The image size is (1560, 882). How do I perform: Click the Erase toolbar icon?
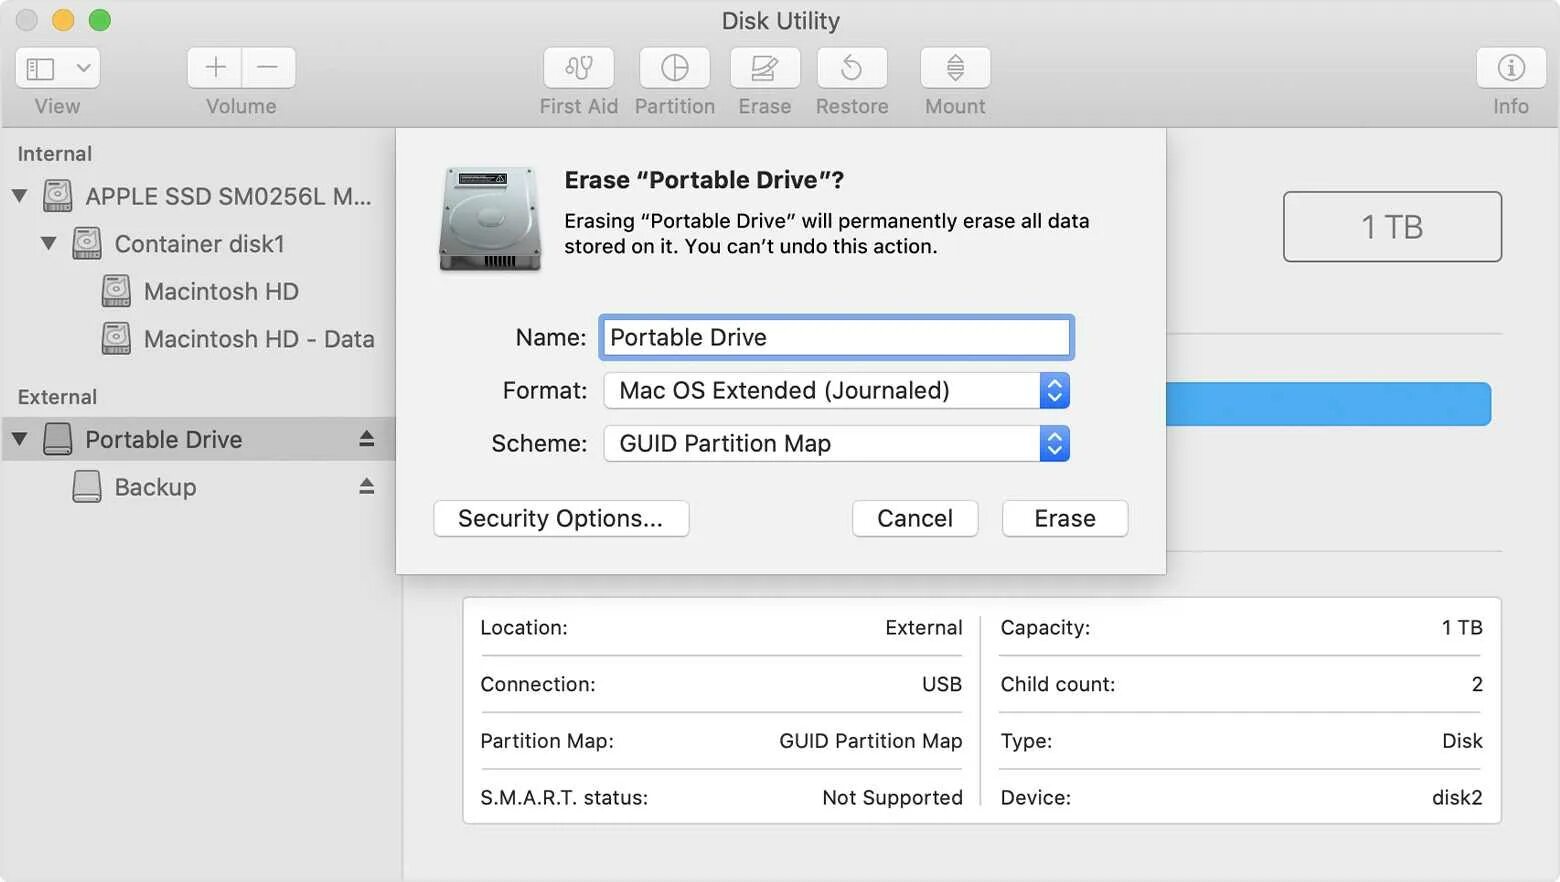point(764,68)
